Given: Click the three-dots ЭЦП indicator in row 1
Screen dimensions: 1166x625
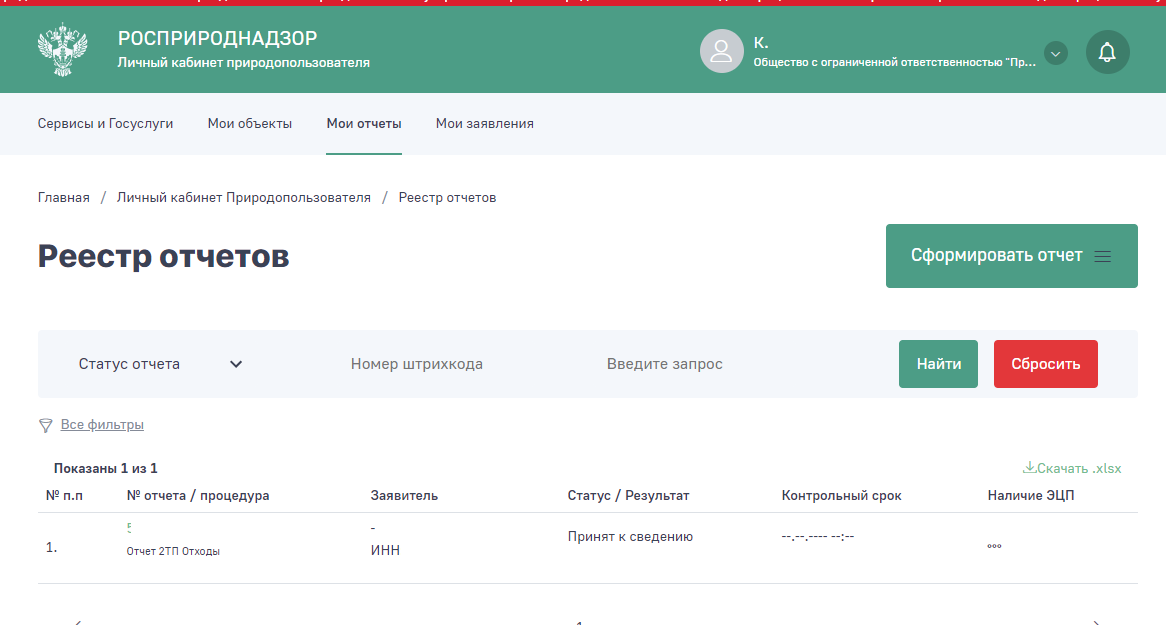Looking at the screenshot, I should coord(994,547).
